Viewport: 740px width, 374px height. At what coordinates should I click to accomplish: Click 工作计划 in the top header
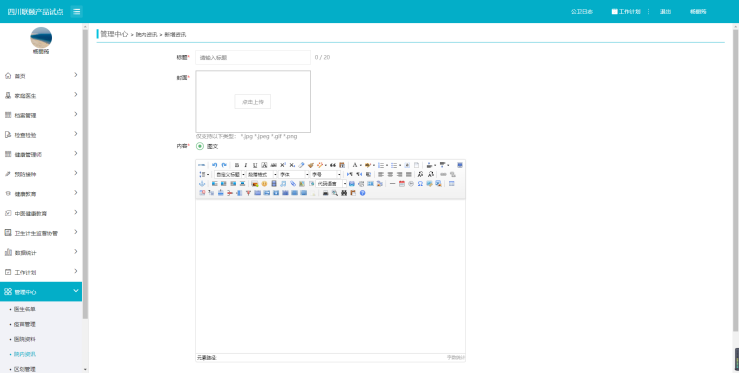pyautogui.click(x=626, y=11)
